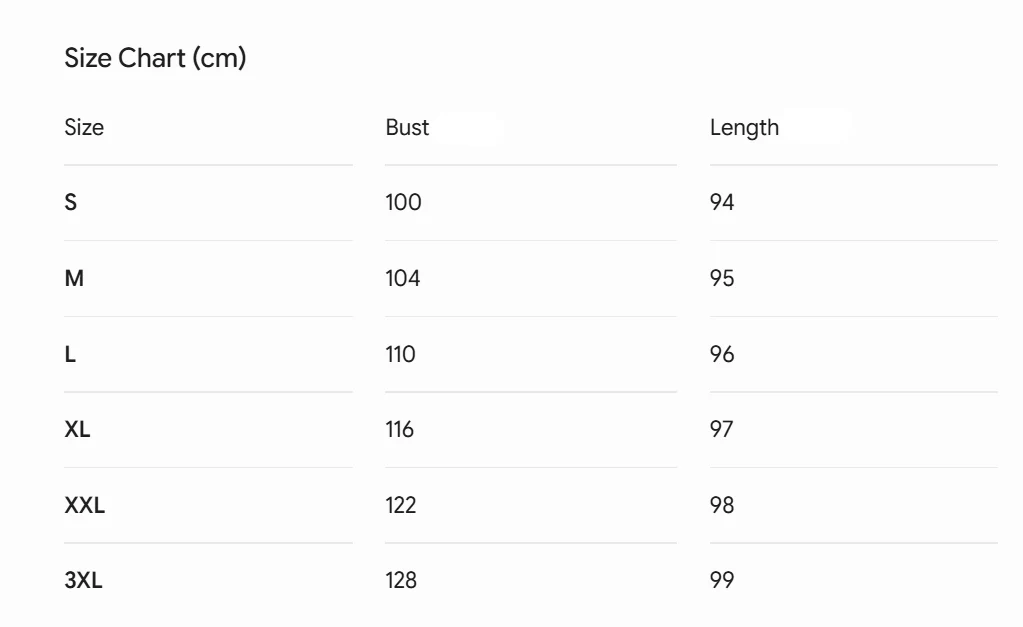Select the Bust column header

(x=407, y=127)
